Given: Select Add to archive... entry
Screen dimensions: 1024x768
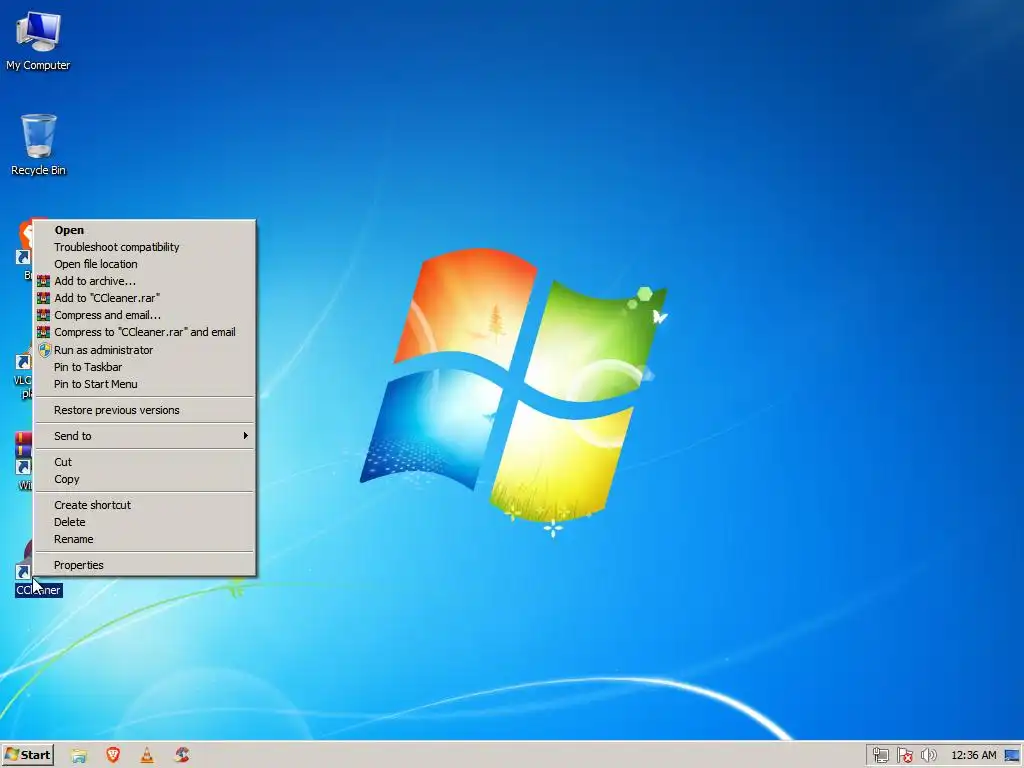Looking at the screenshot, I should pos(144,281).
